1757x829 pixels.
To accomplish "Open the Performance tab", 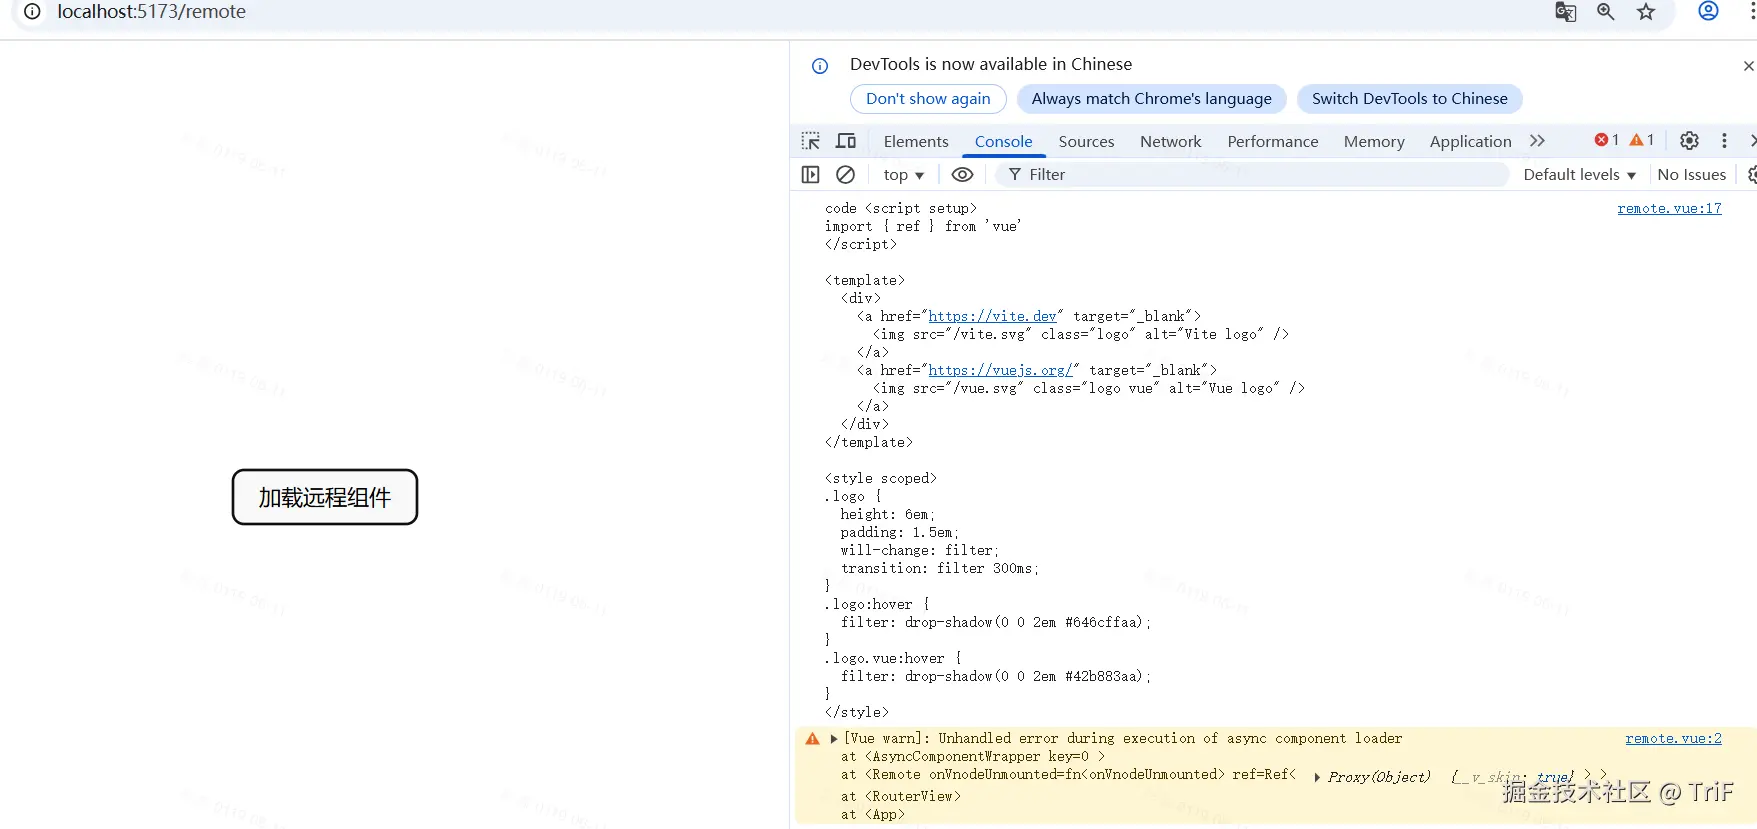I will 1273,141.
